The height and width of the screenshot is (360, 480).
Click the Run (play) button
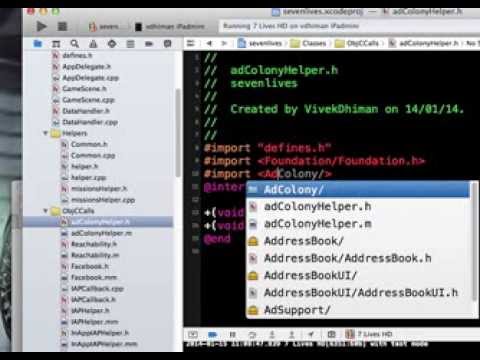pos(41,26)
